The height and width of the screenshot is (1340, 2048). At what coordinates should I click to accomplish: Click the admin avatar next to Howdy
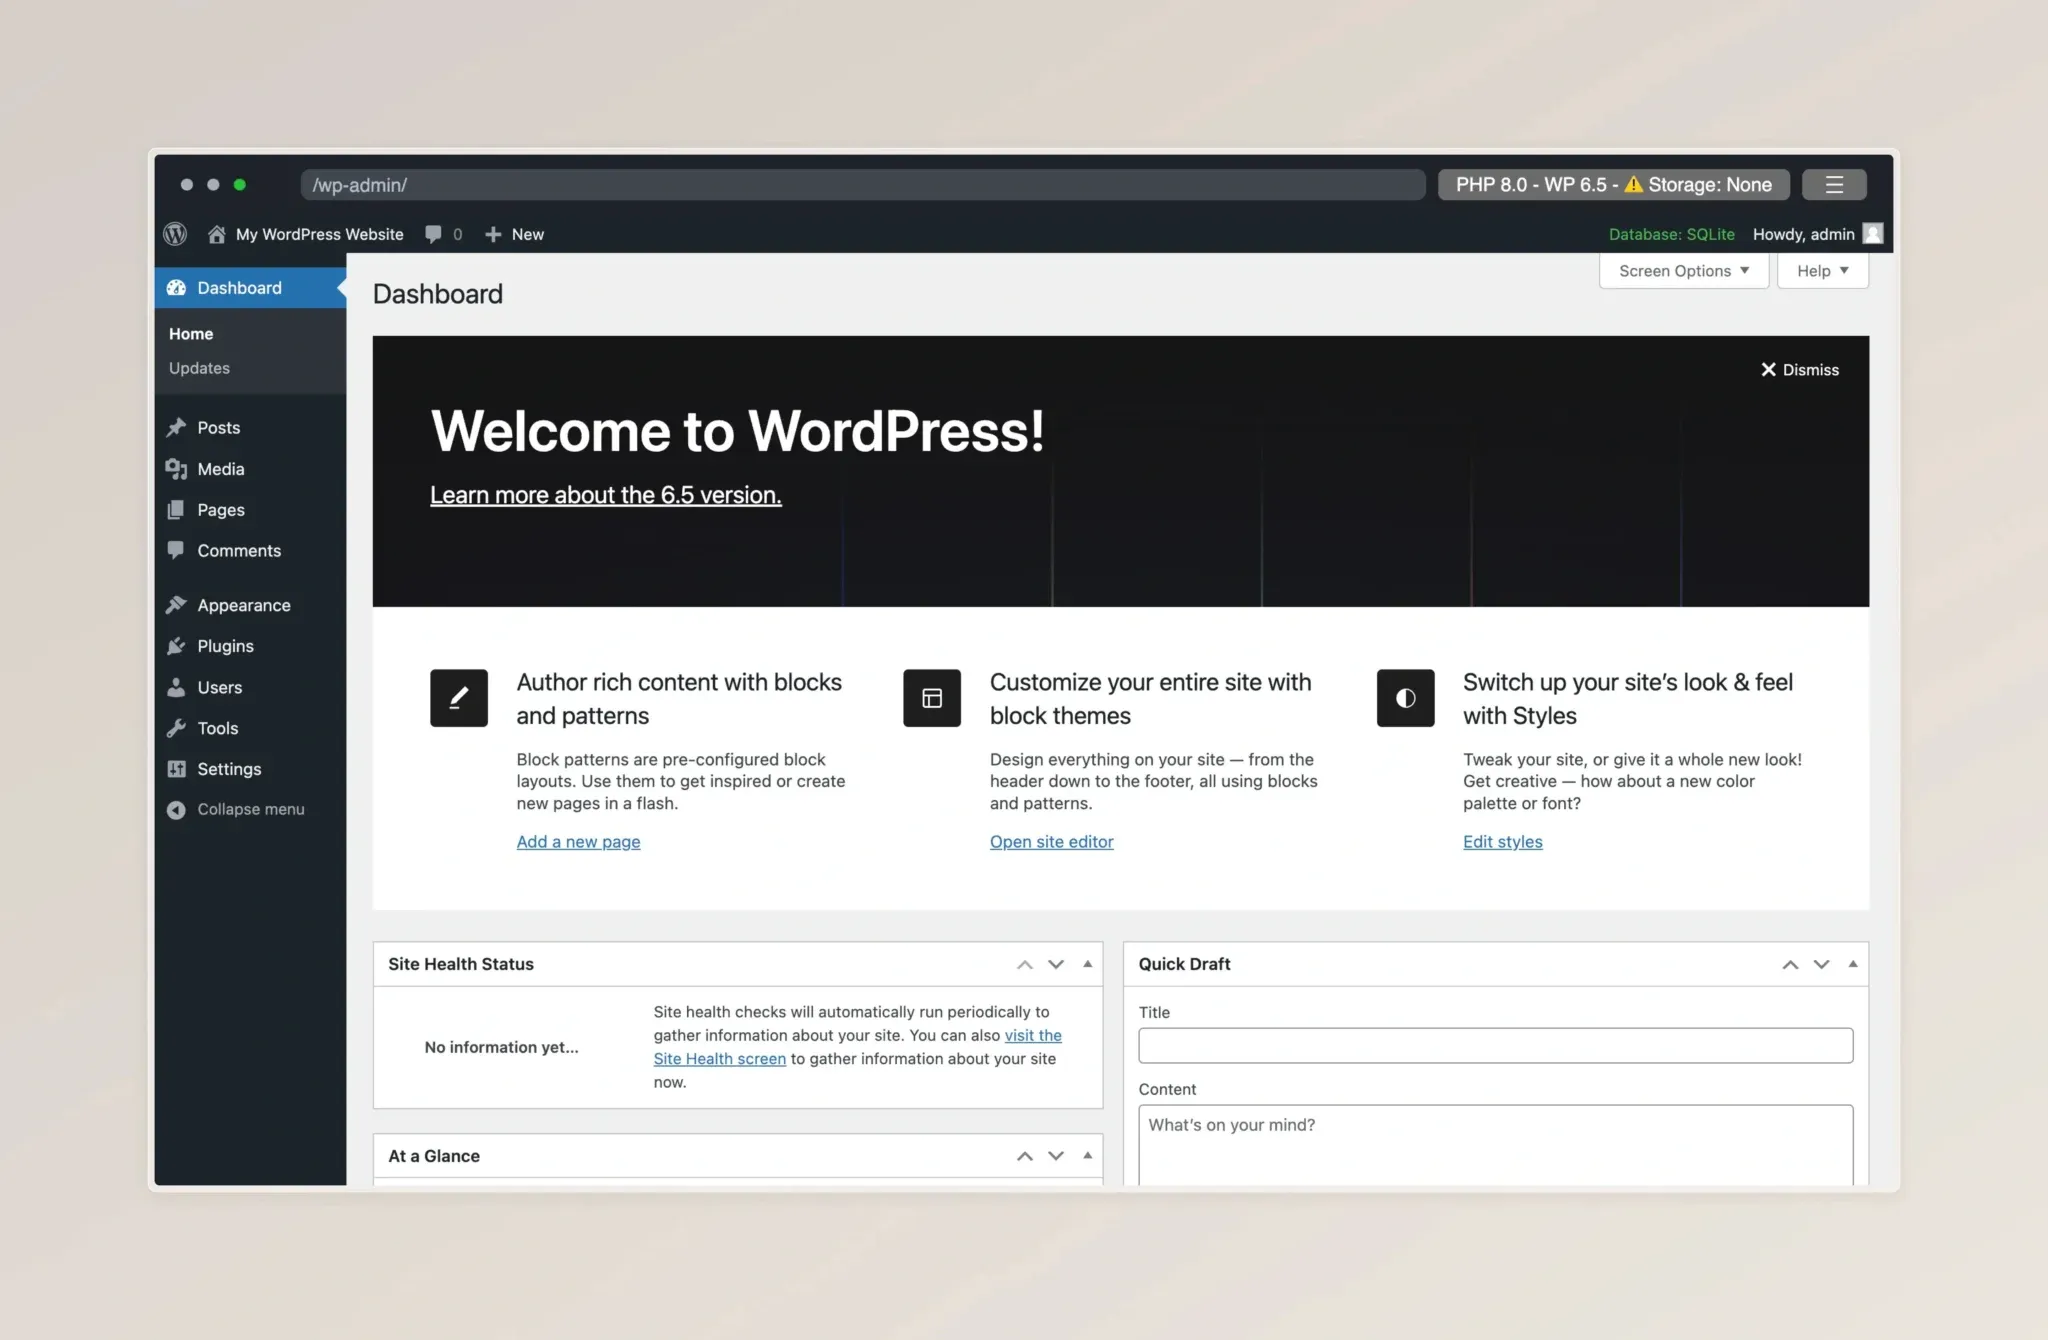pyautogui.click(x=1873, y=234)
